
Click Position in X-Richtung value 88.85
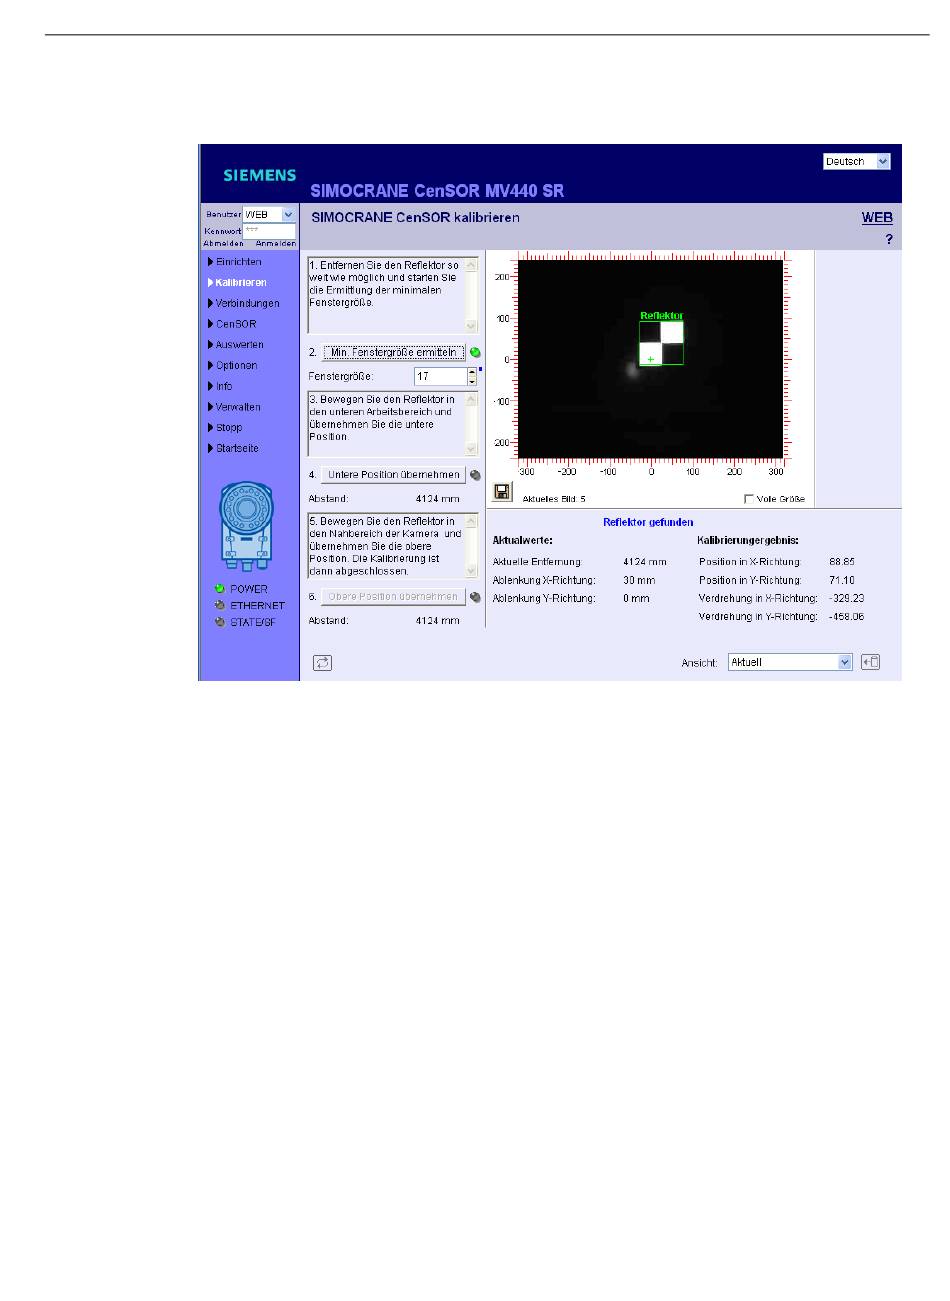coord(842,562)
